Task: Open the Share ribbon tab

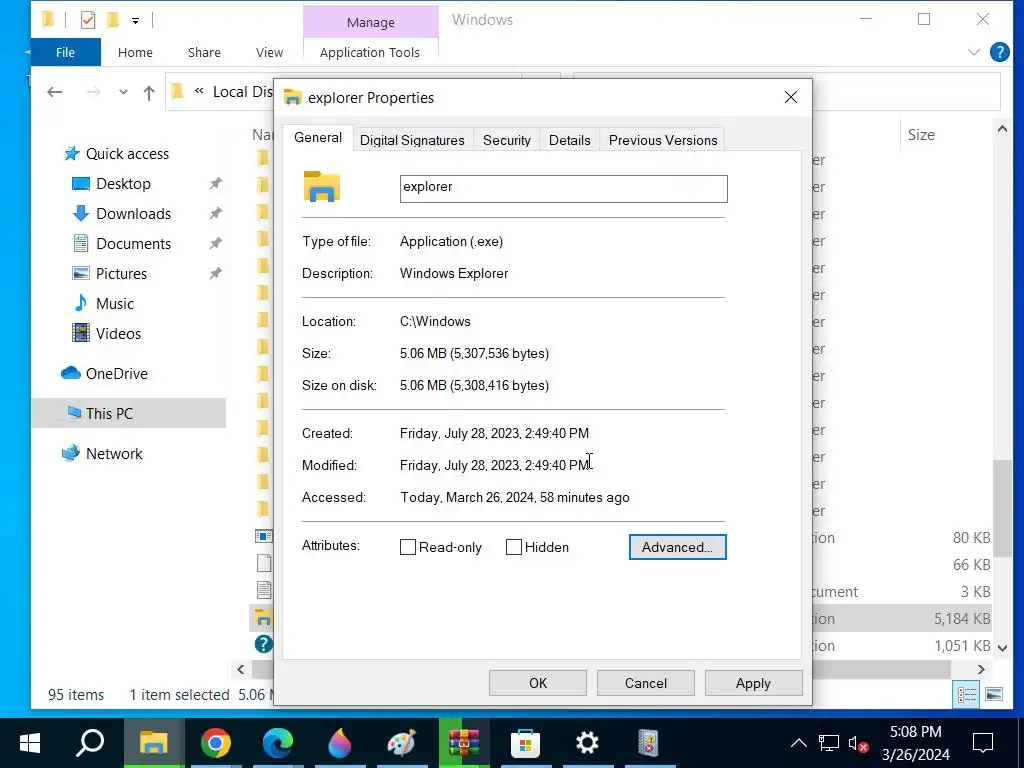Action: [204, 52]
